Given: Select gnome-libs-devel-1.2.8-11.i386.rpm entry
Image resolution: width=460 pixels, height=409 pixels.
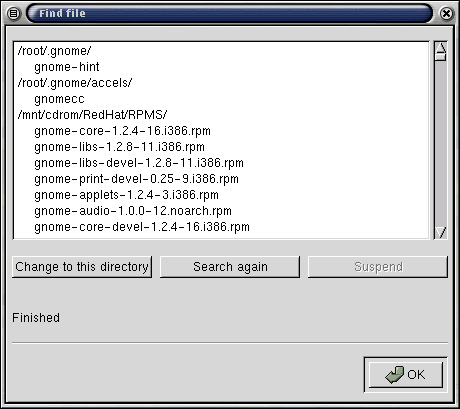Looking at the screenshot, I should (139, 163).
